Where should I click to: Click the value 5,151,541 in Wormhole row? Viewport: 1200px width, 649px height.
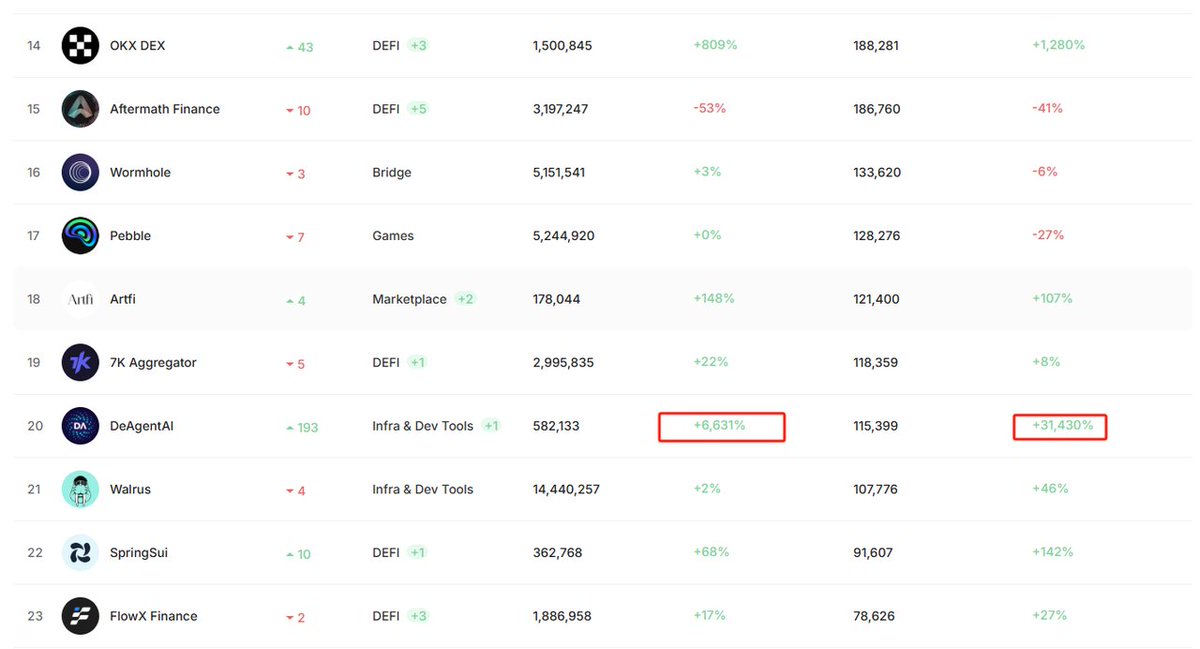tap(559, 172)
